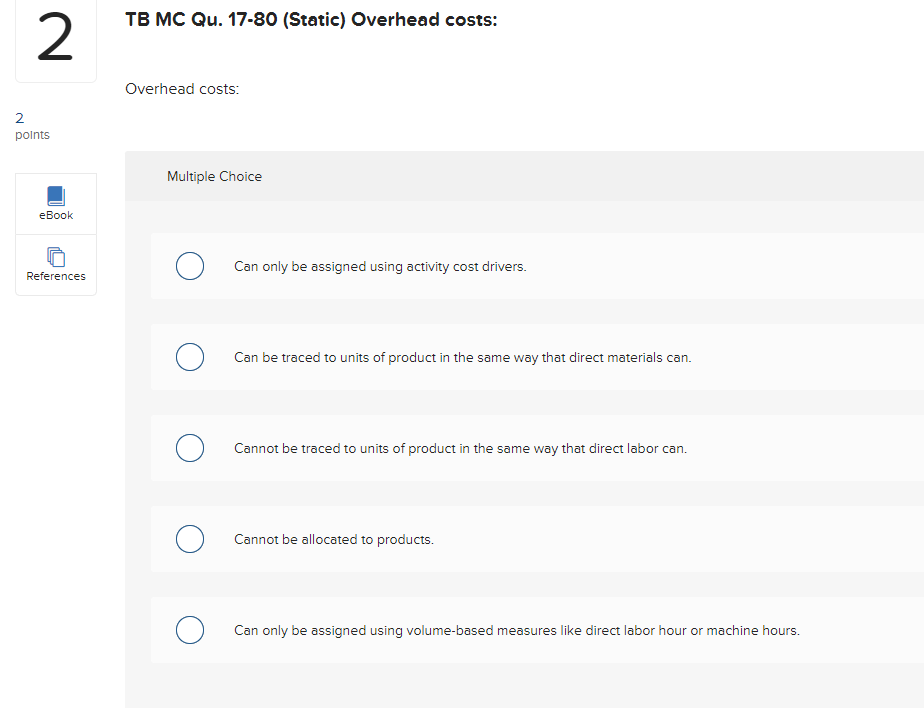Click the 'TB MC Qu. 17-80' question title
Screen dimensions: 924x708
311,21
